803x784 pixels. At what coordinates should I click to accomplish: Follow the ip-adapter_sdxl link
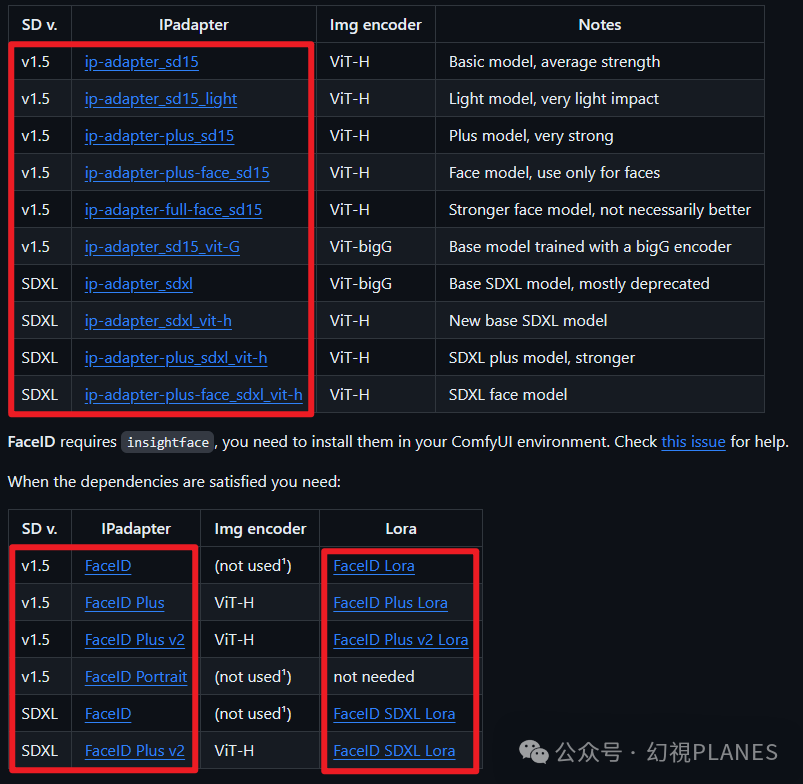139,284
